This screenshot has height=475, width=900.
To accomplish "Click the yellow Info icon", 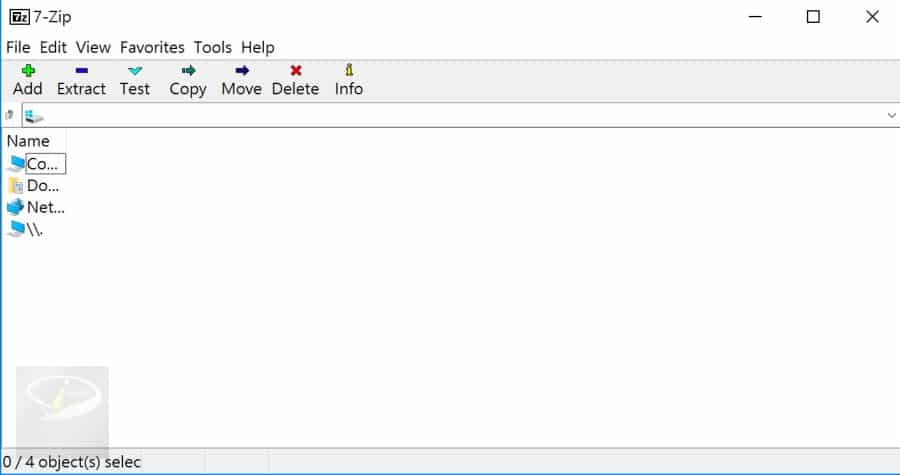I will pyautogui.click(x=349, y=70).
